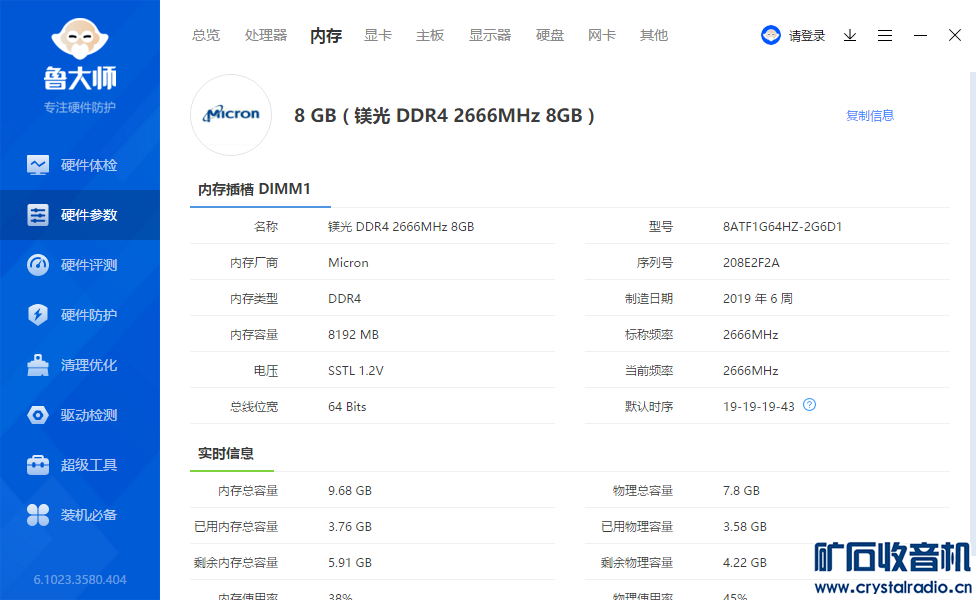This screenshot has width=980, height=600.
Task: Click the name value 镁光 DDR4 2666MHz 8GB
Action: tap(401, 227)
